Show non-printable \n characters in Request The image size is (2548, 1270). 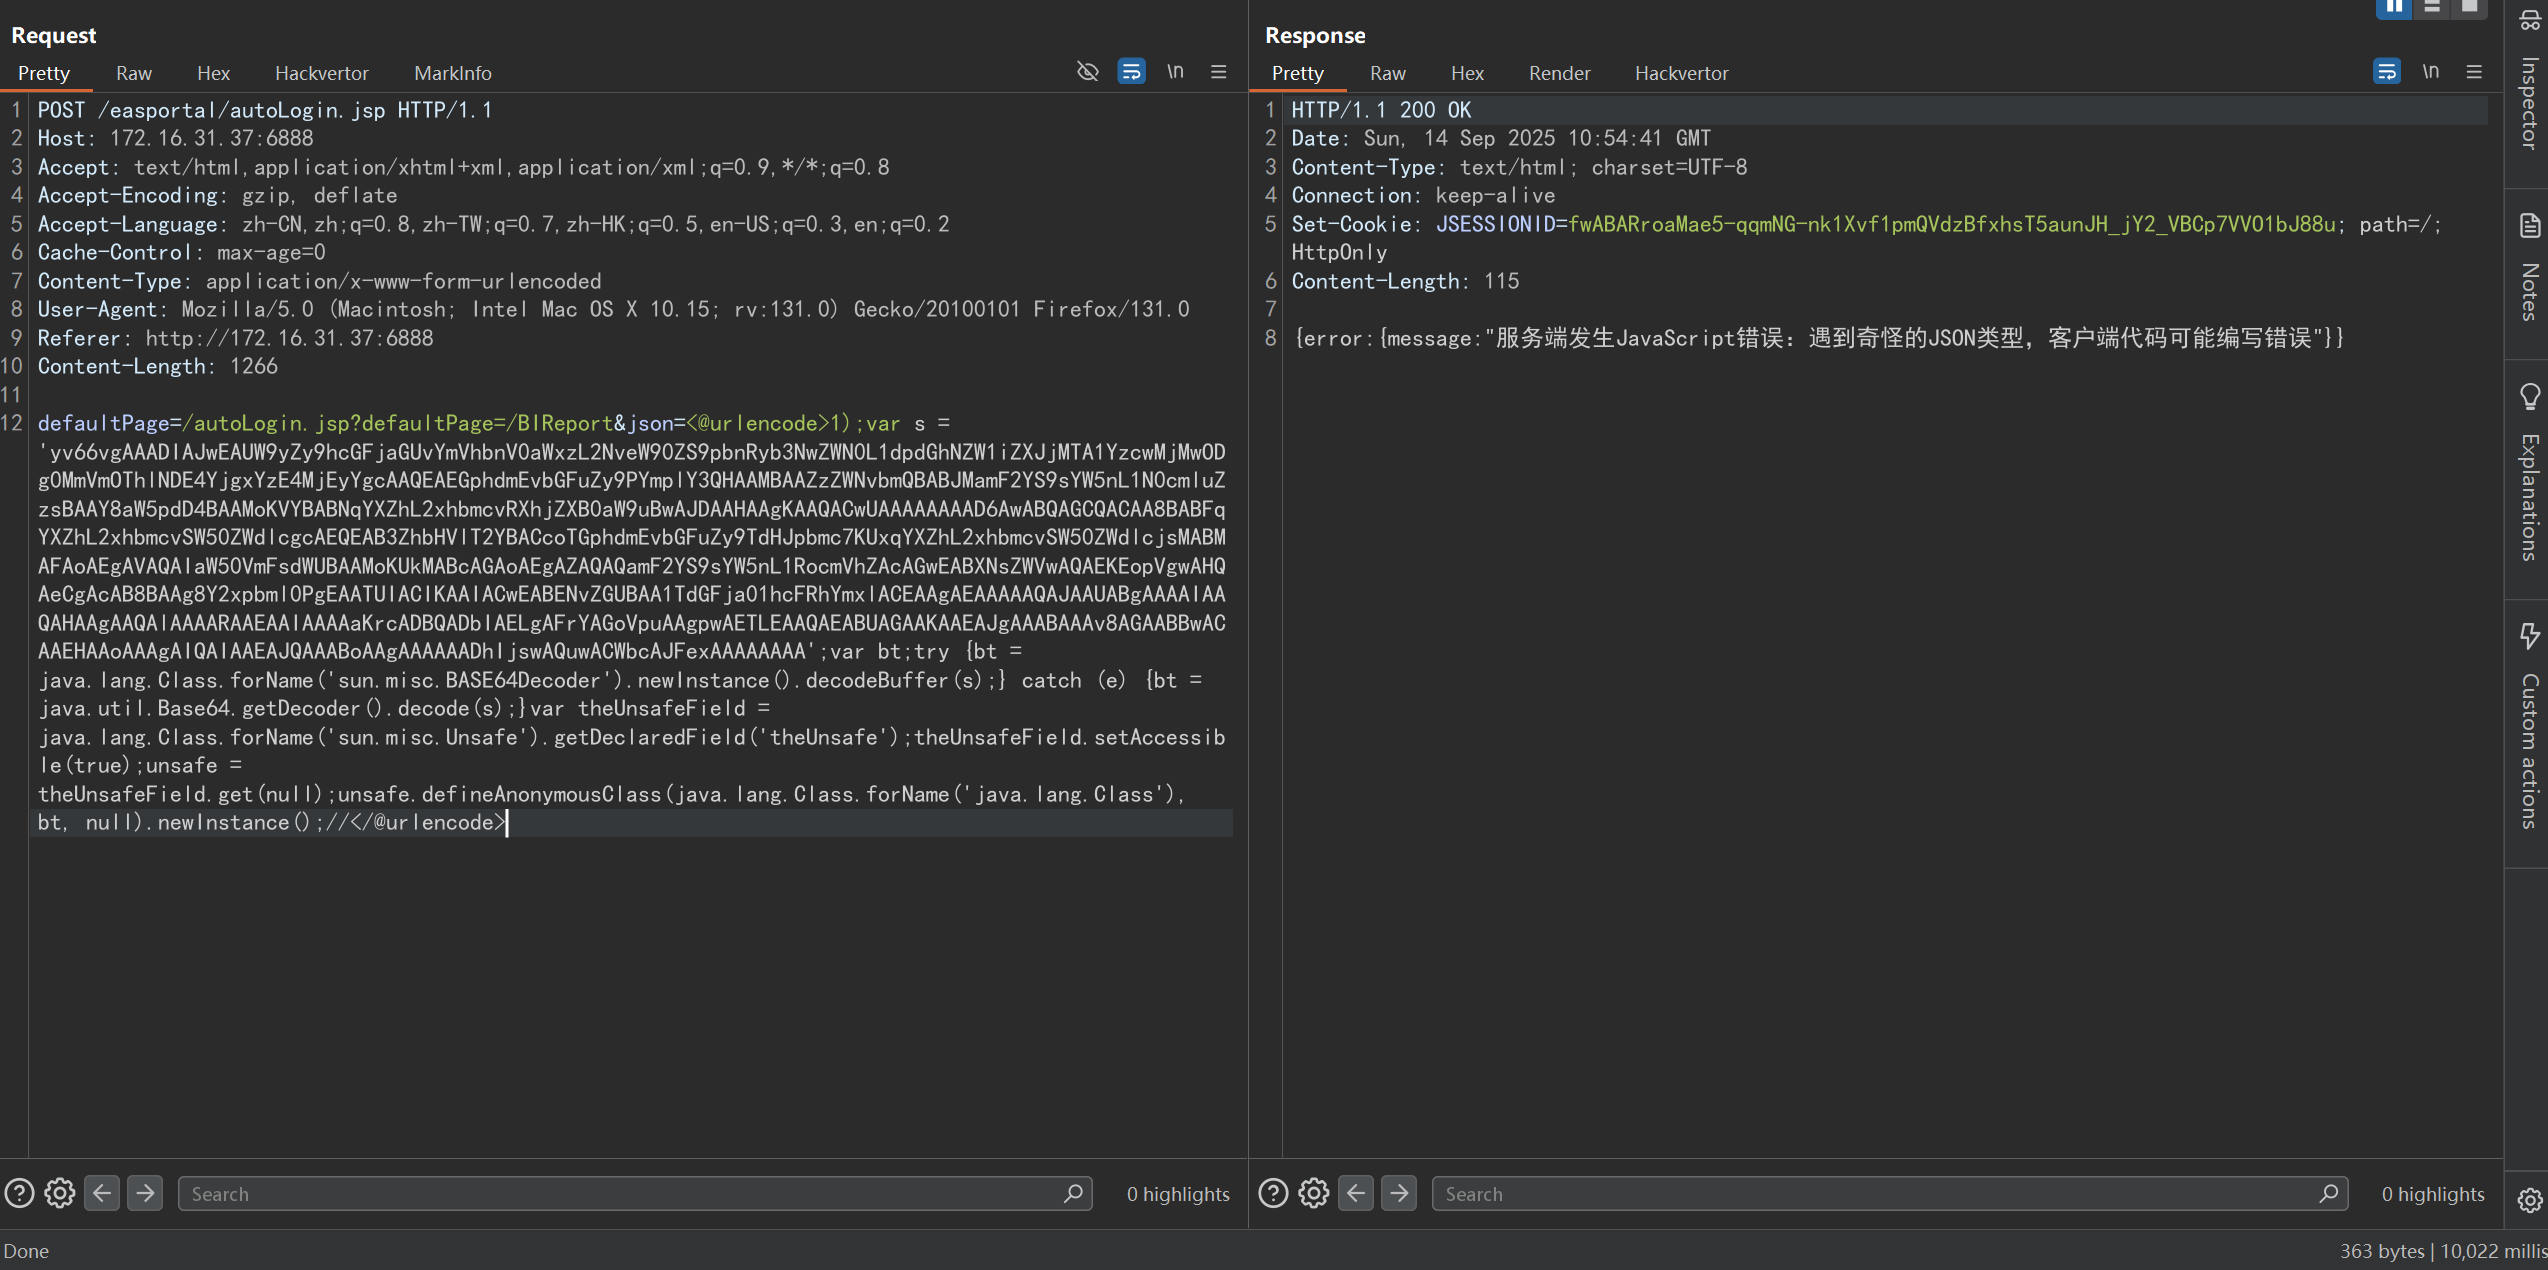tap(1175, 71)
